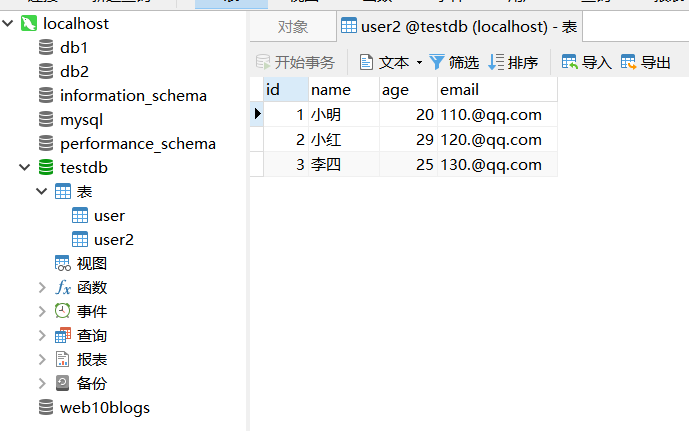Click the web10blogs database icon
Screen dimensions: 689x431
46,407
